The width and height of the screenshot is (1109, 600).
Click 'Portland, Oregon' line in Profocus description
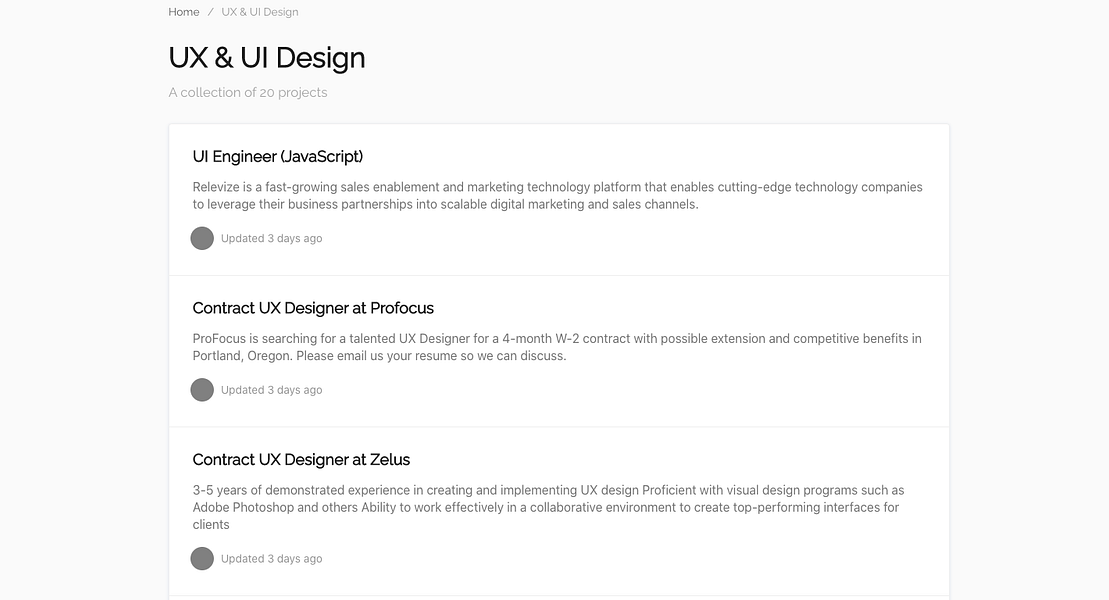[379, 356]
